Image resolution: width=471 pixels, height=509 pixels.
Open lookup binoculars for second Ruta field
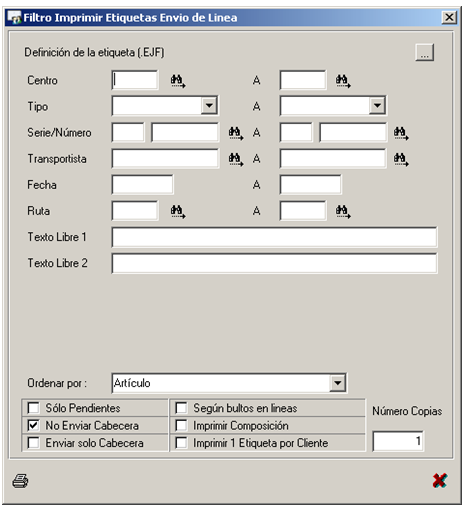tap(343, 212)
